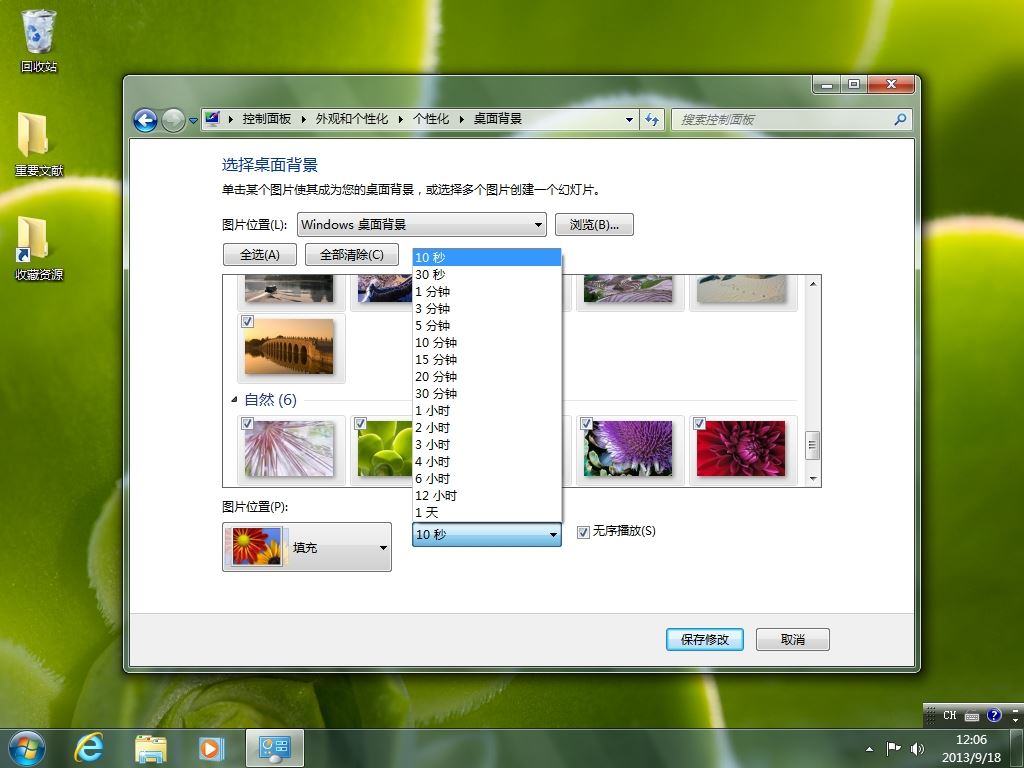Open the 回收站 recycle bin icon
The width and height of the screenshot is (1024, 768).
coord(39,40)
